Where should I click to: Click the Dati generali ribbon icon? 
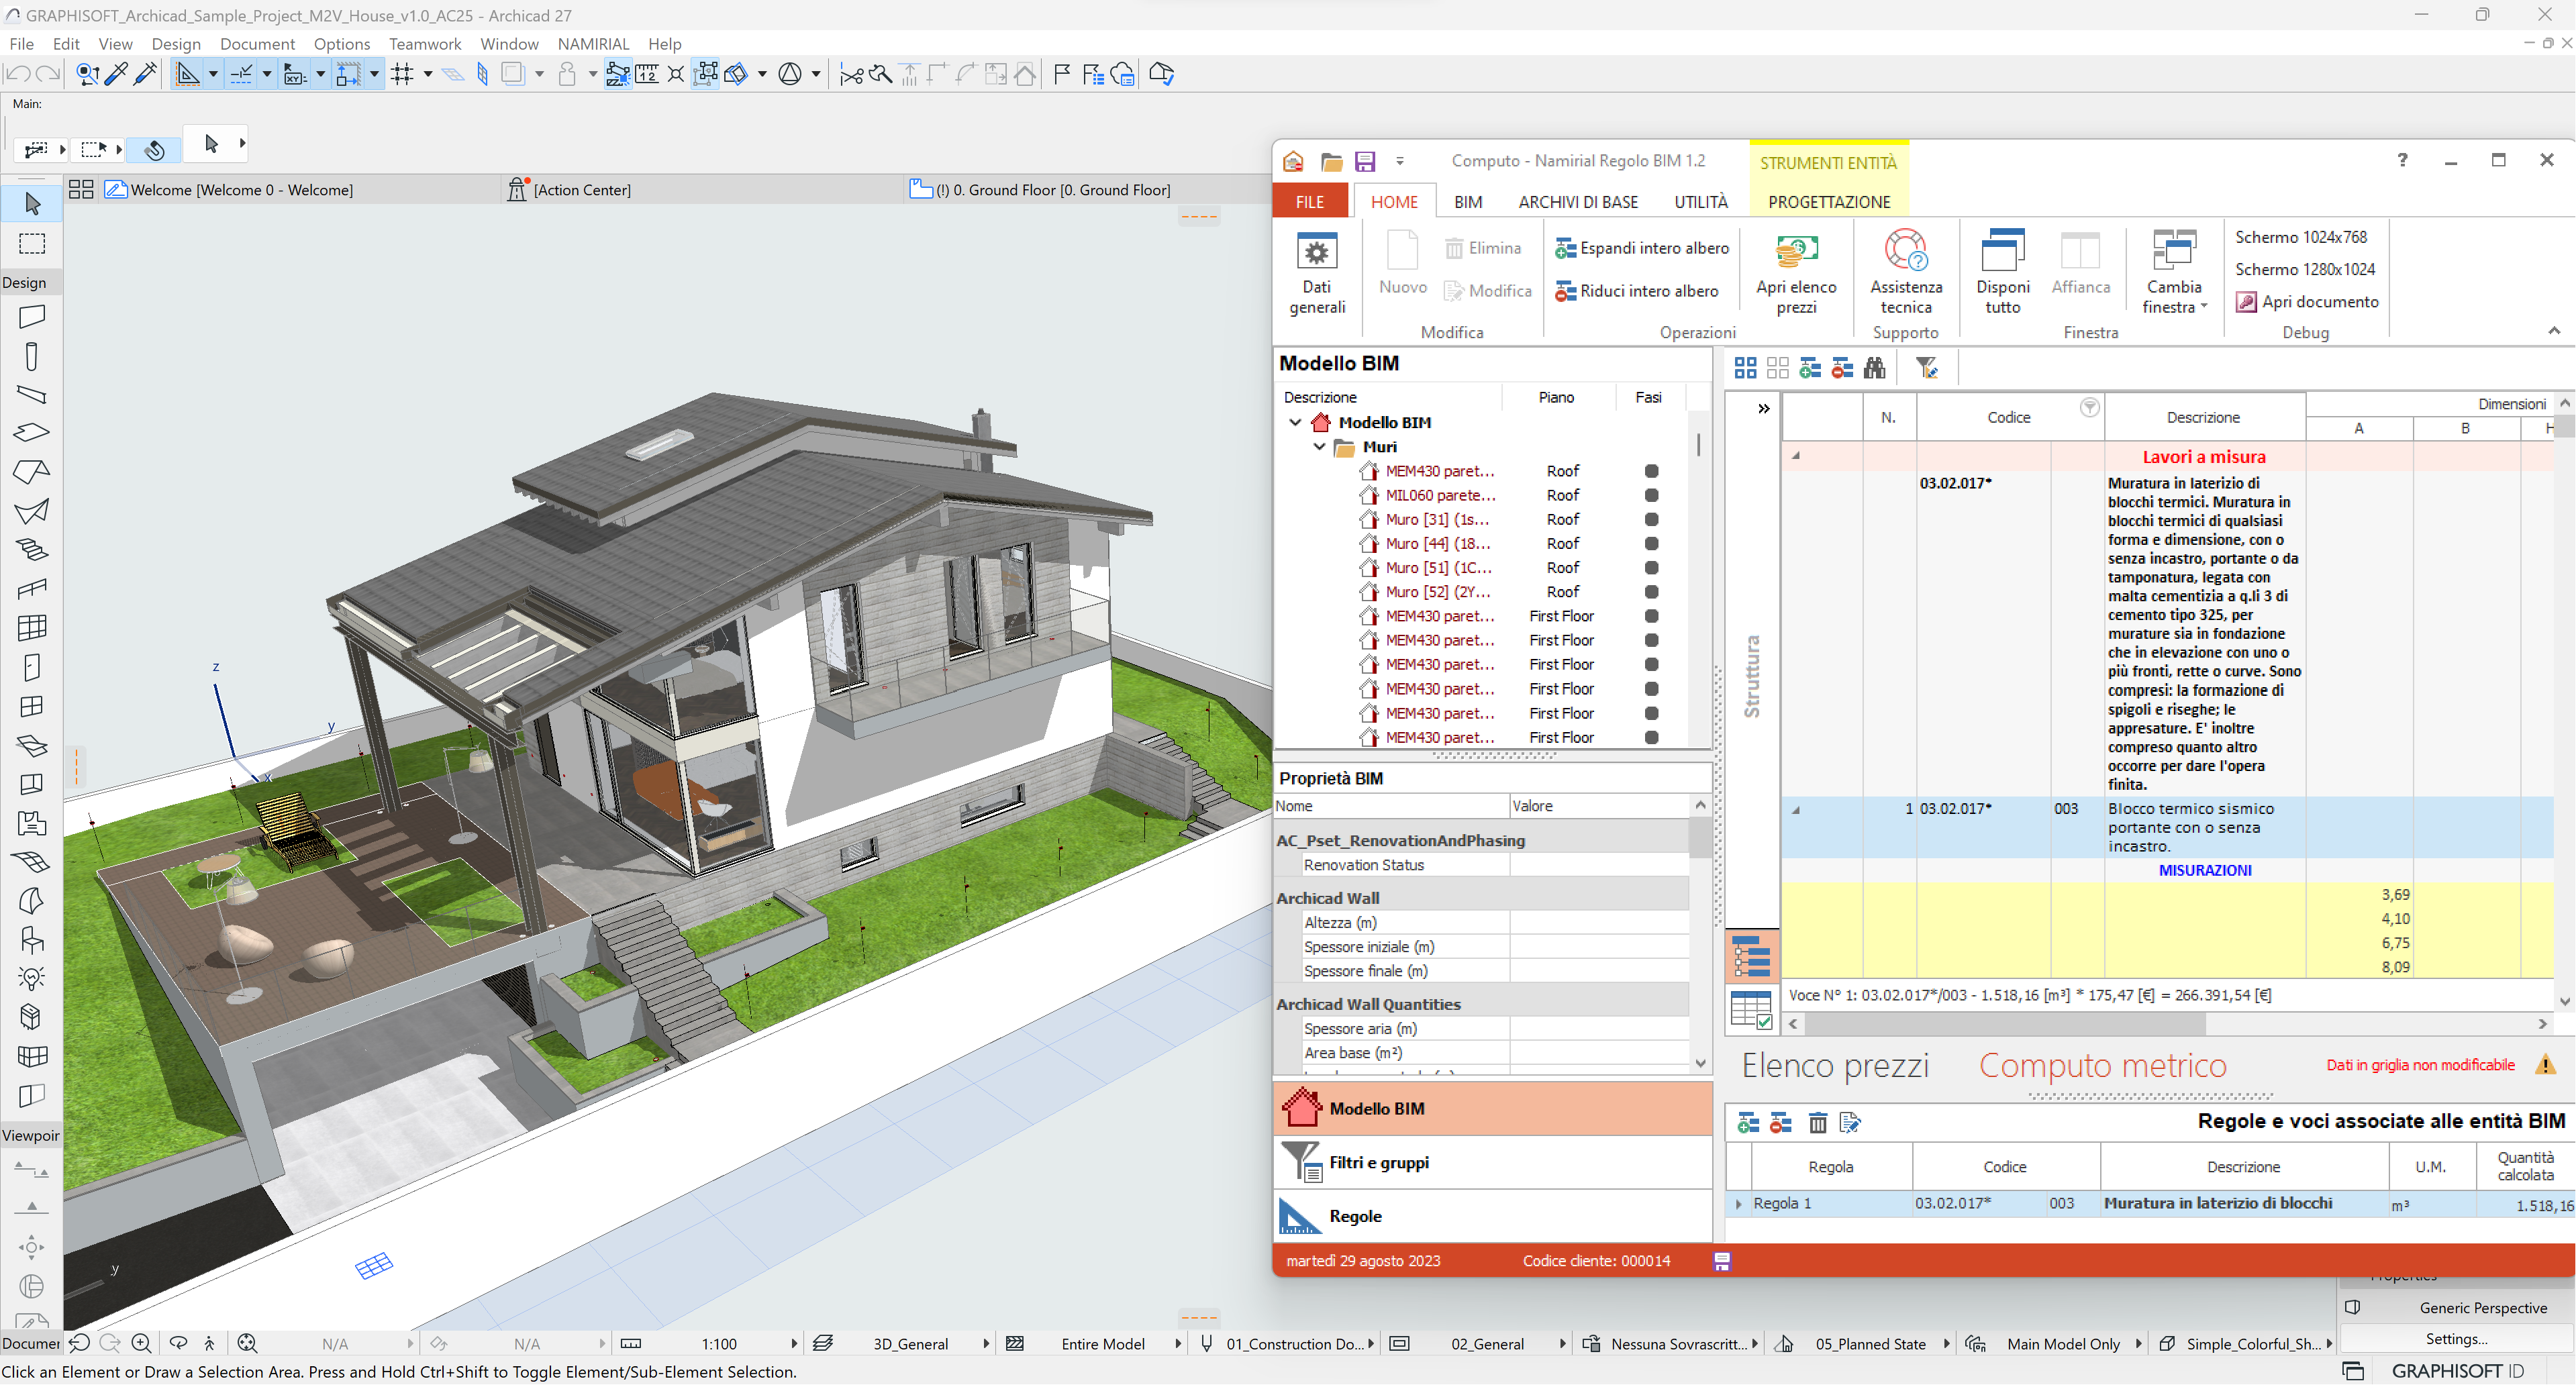coord(1316,252)
